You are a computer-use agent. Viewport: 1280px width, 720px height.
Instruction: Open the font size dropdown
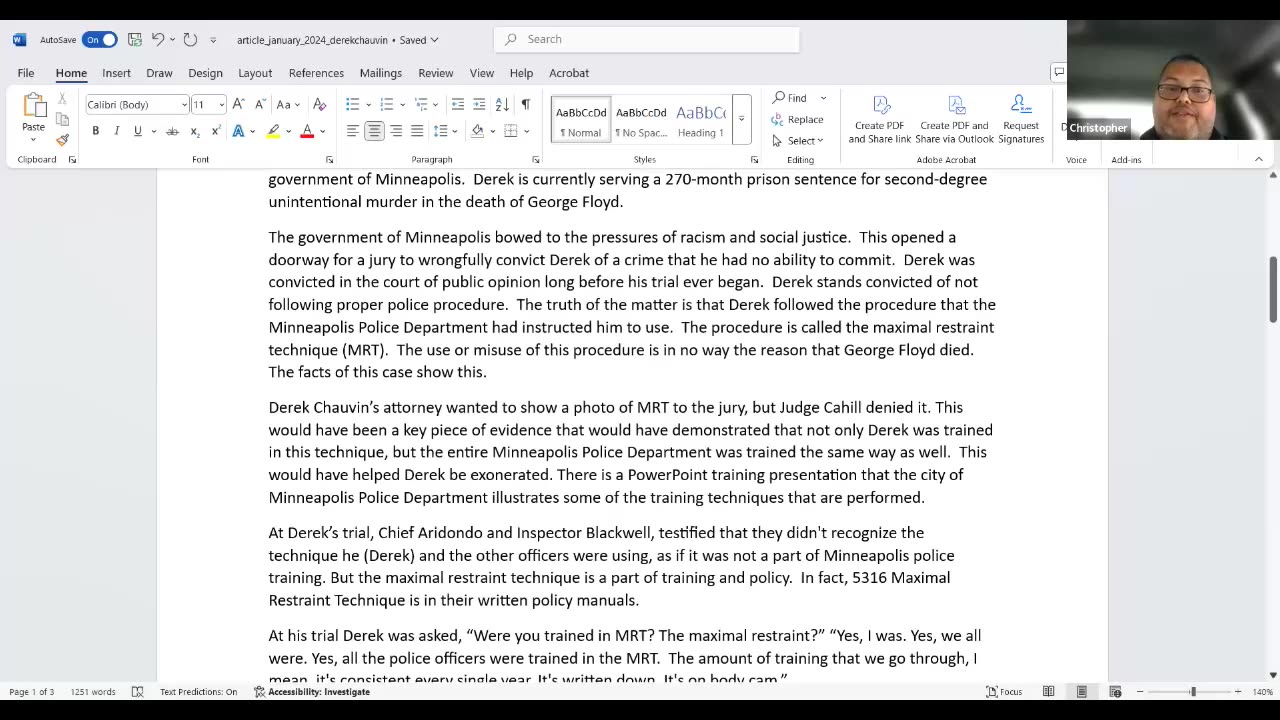(x=221, y=105)
